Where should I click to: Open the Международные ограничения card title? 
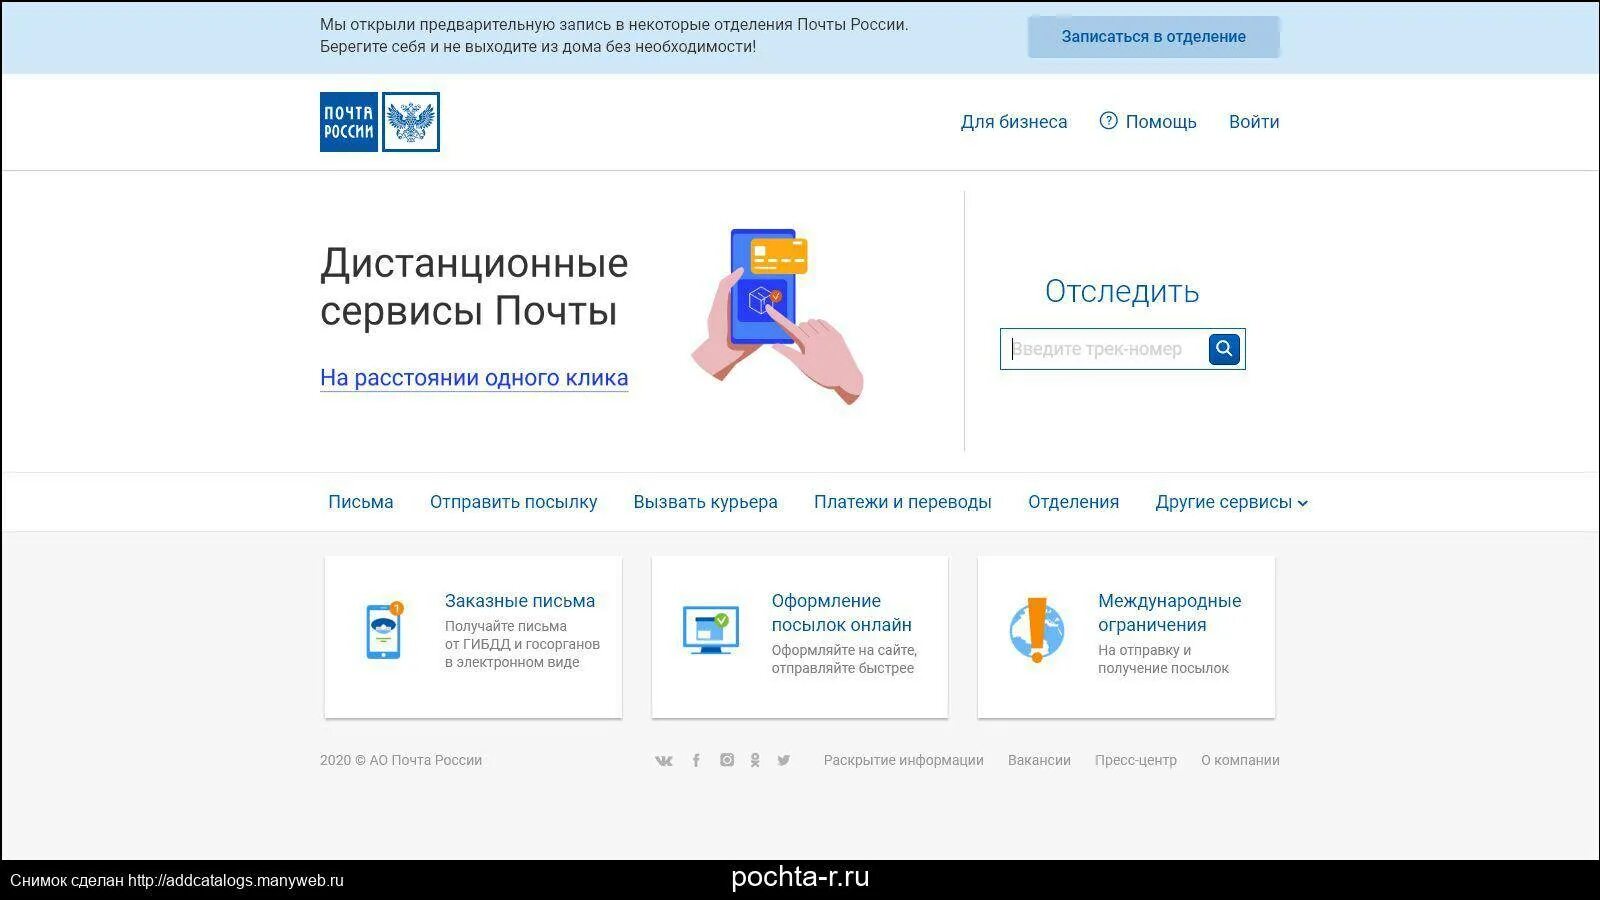[x=1170, y=613]
